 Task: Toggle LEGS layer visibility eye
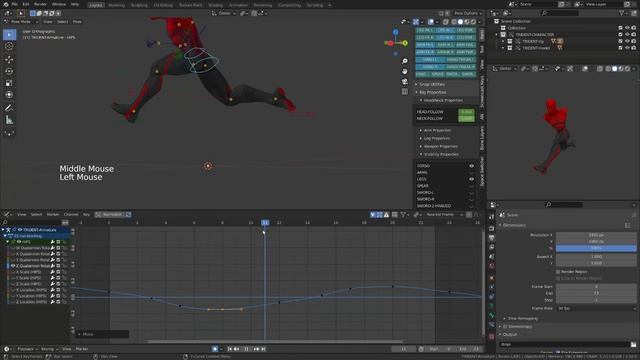point(471,179)
